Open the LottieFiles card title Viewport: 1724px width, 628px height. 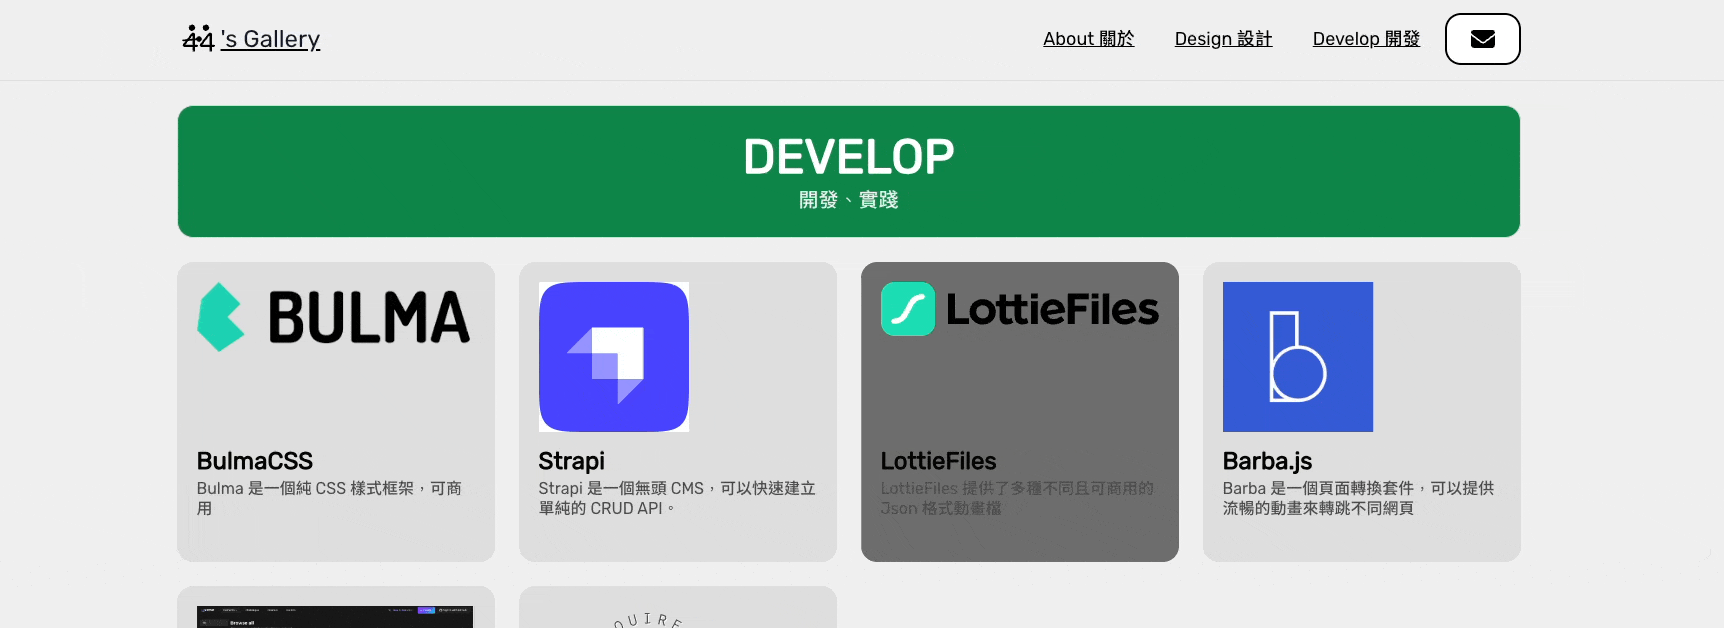point(938,461)
